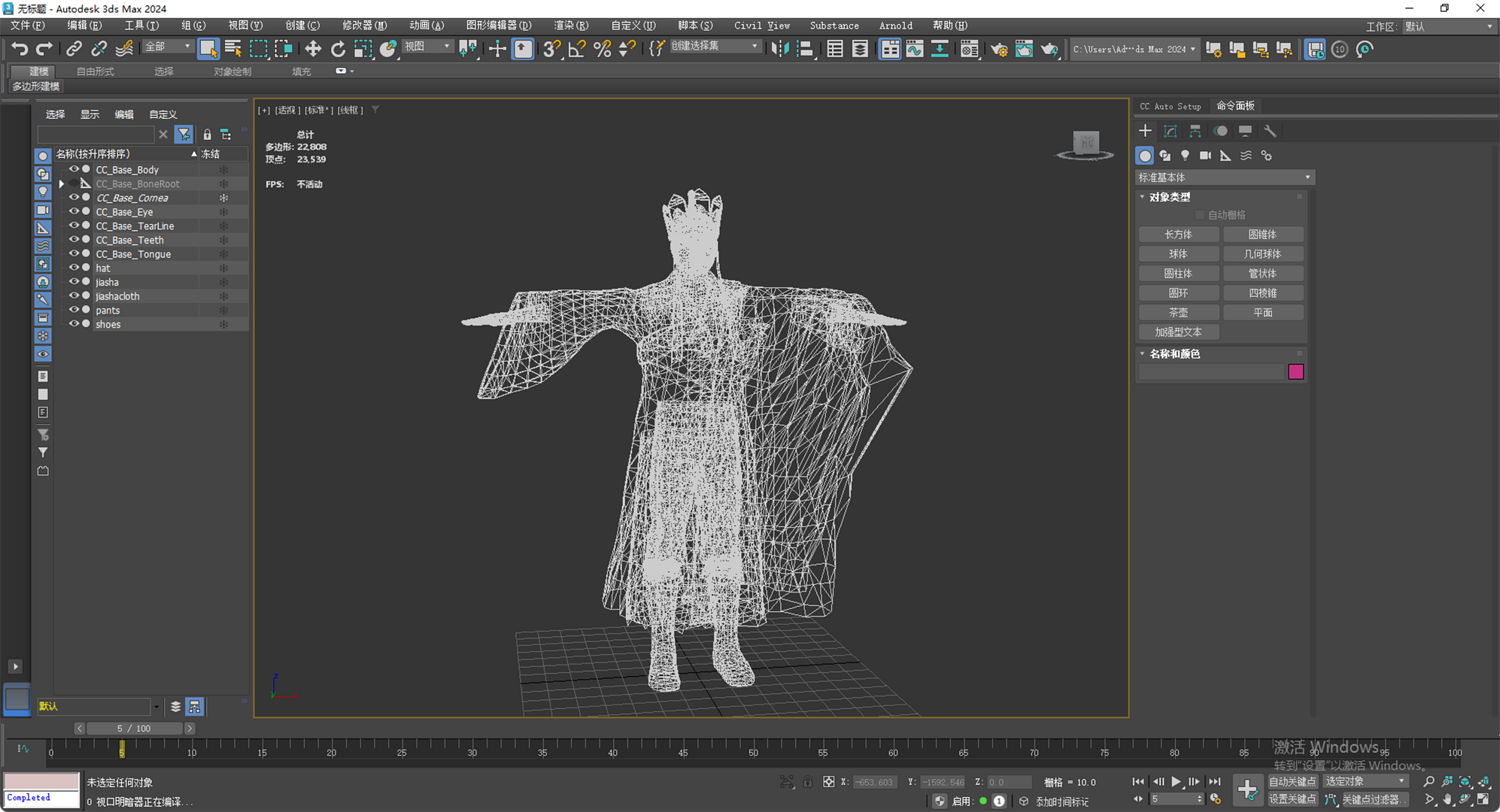
Task: Click the pink object color swatch
Action: 1296,372
